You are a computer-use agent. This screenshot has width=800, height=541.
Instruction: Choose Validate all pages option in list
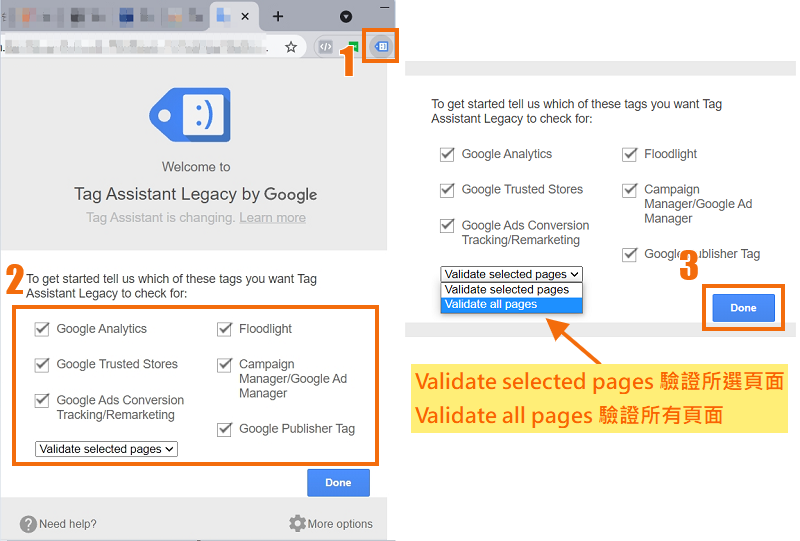[512, 304]
